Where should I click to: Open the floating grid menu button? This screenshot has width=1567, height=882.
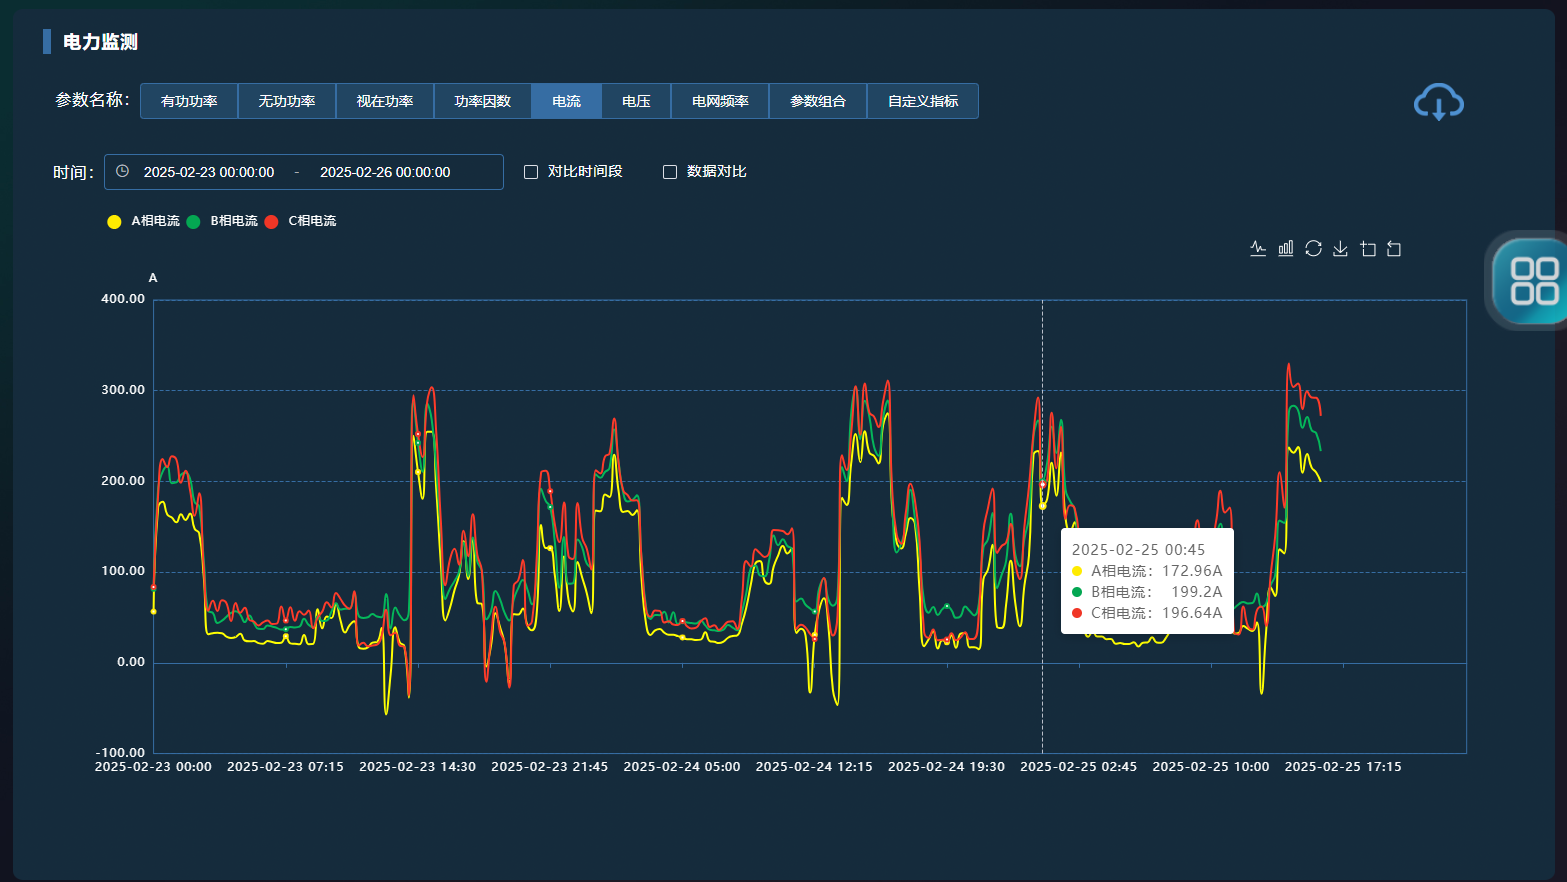click(1533, 281)
